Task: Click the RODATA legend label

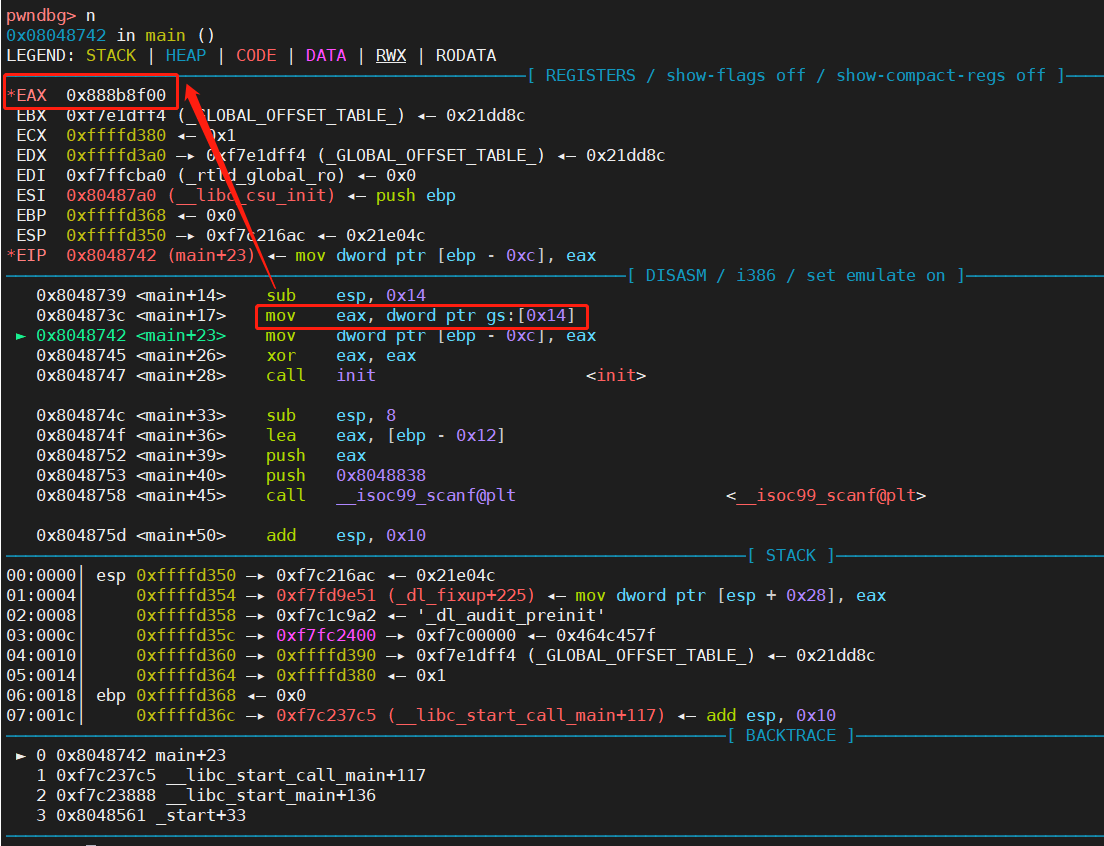Action: point(466,56)
